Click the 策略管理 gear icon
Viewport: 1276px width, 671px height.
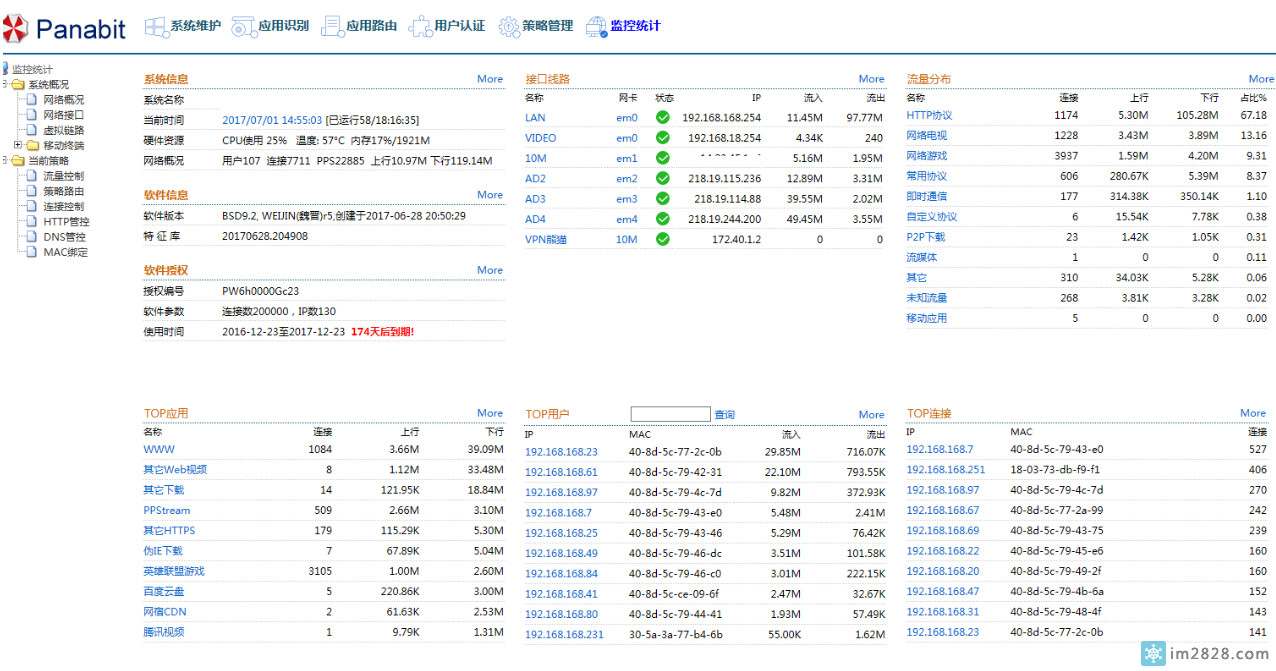coord(508,27)
